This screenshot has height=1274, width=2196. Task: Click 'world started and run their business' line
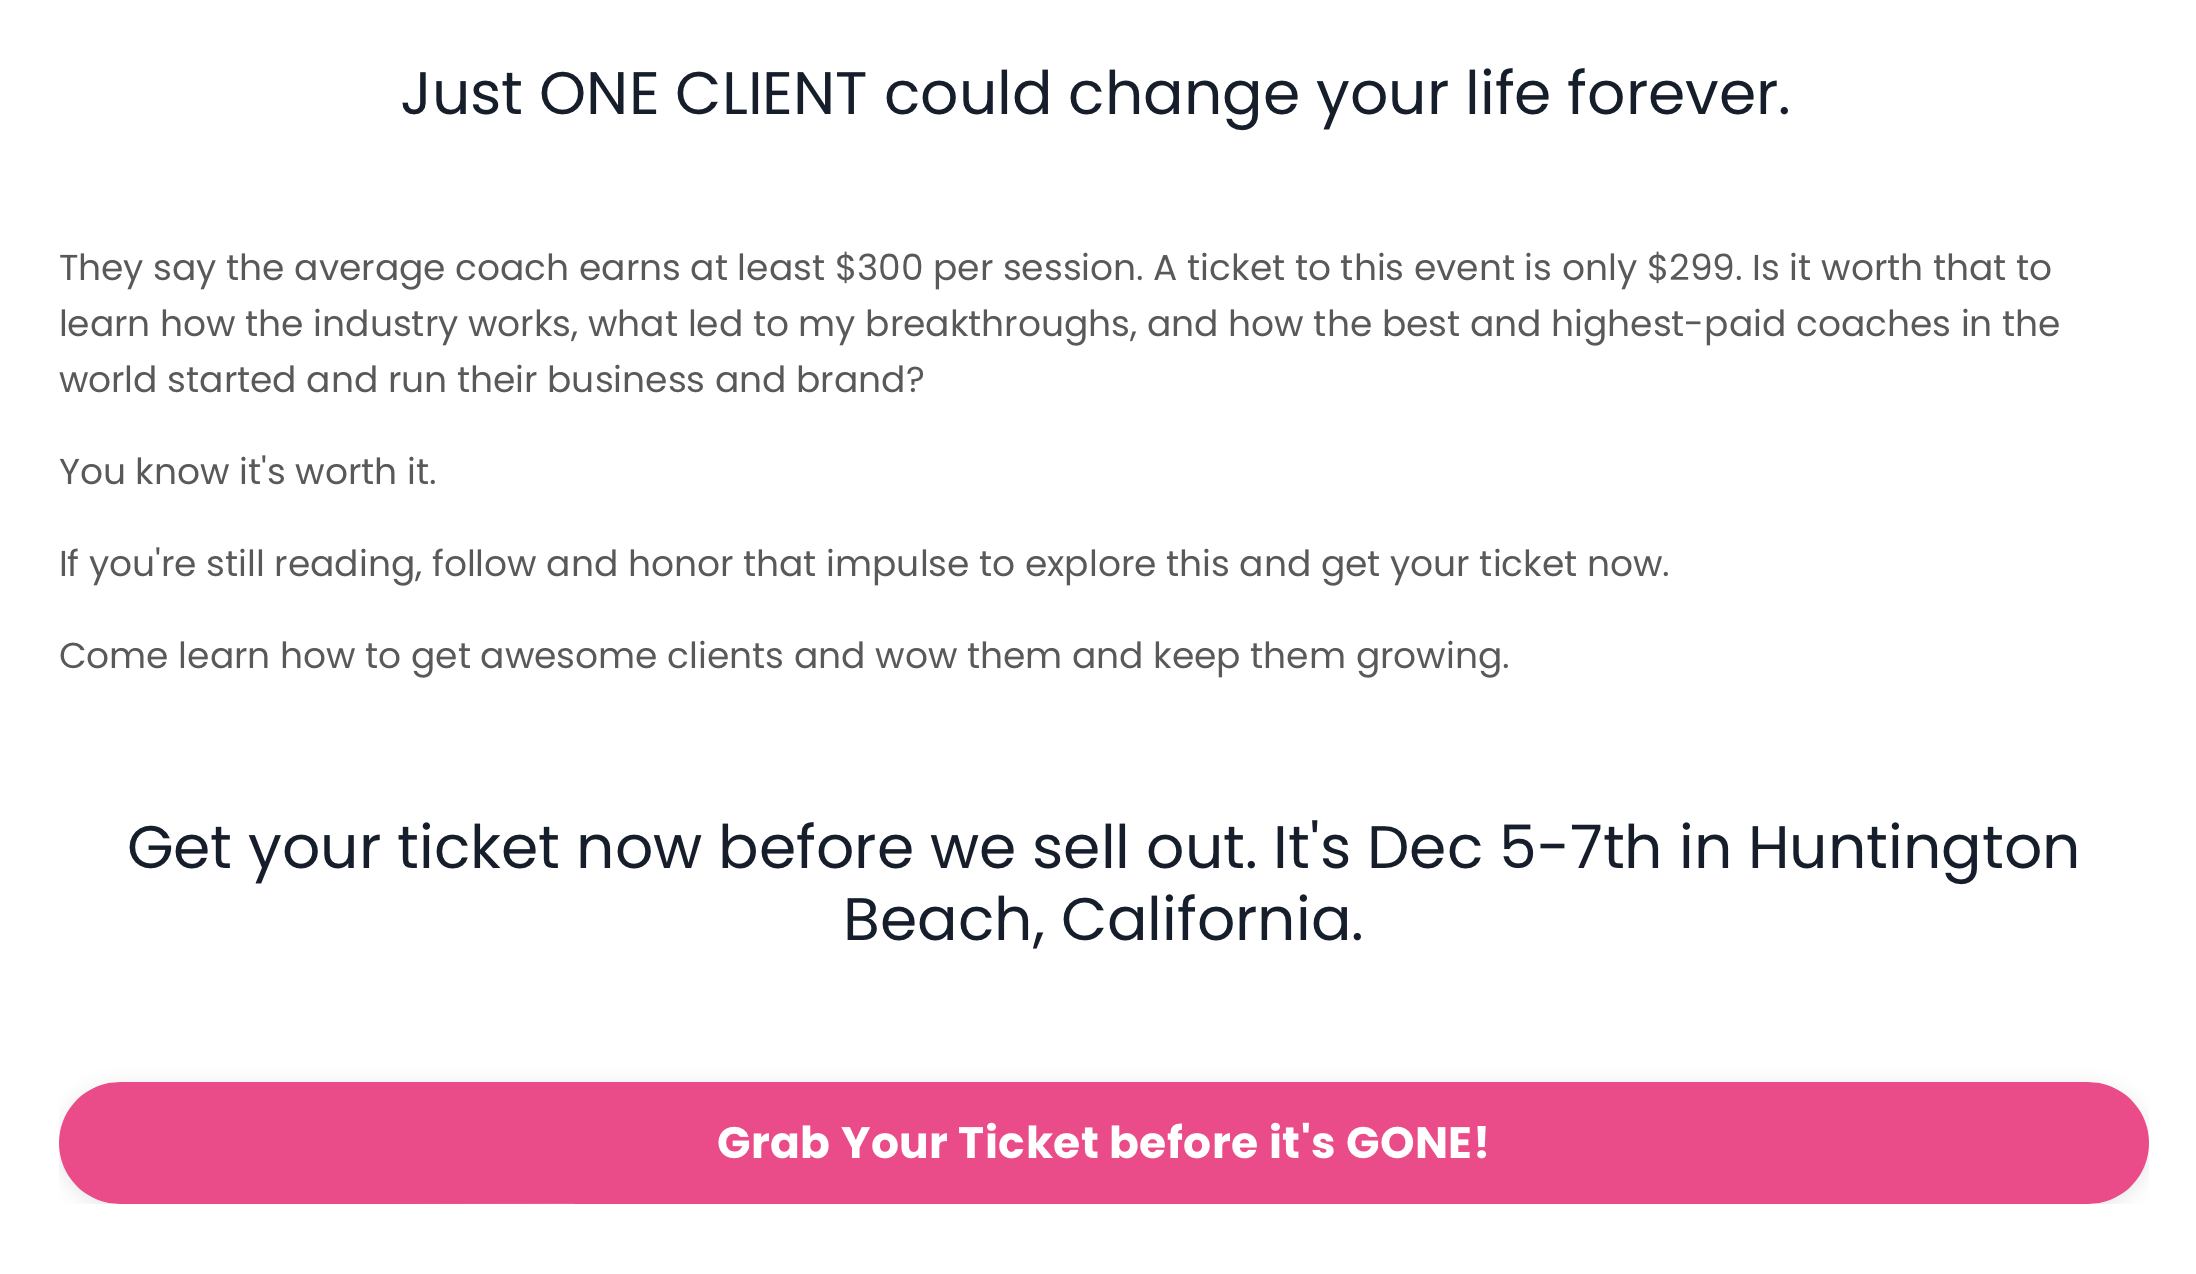point(491,380)
